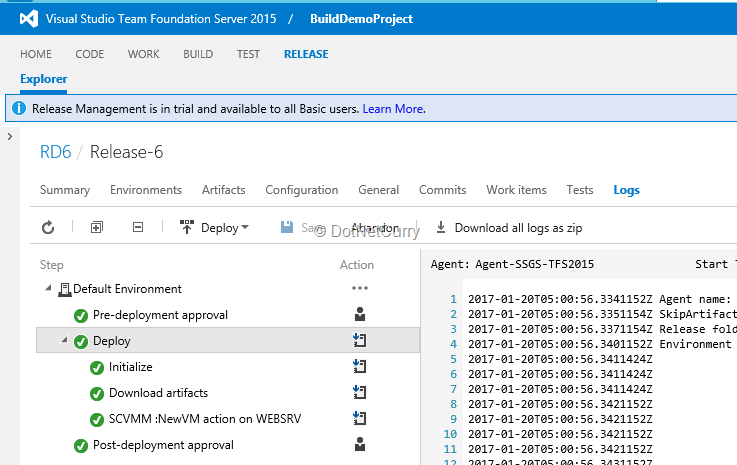Viewport: 737px width, 465px height.
Task: Switch to the Logs tab
Action: click(627, 190)
